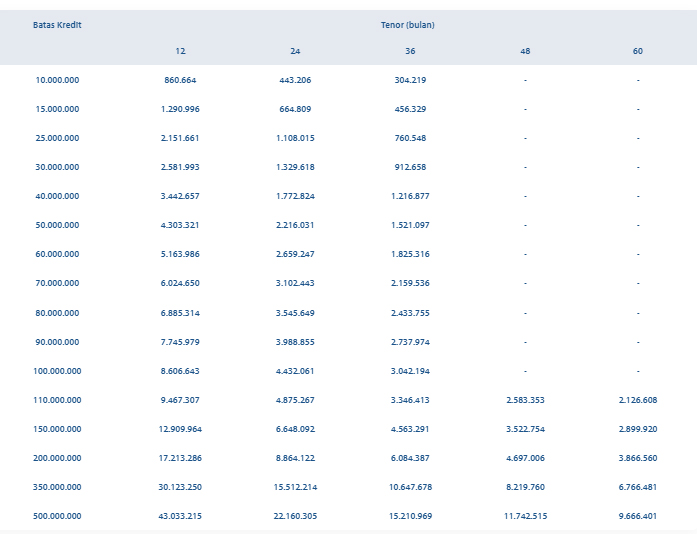Click the Batas Kredit column header
This screenshot has height=534, width=697.
click(57, 25)
